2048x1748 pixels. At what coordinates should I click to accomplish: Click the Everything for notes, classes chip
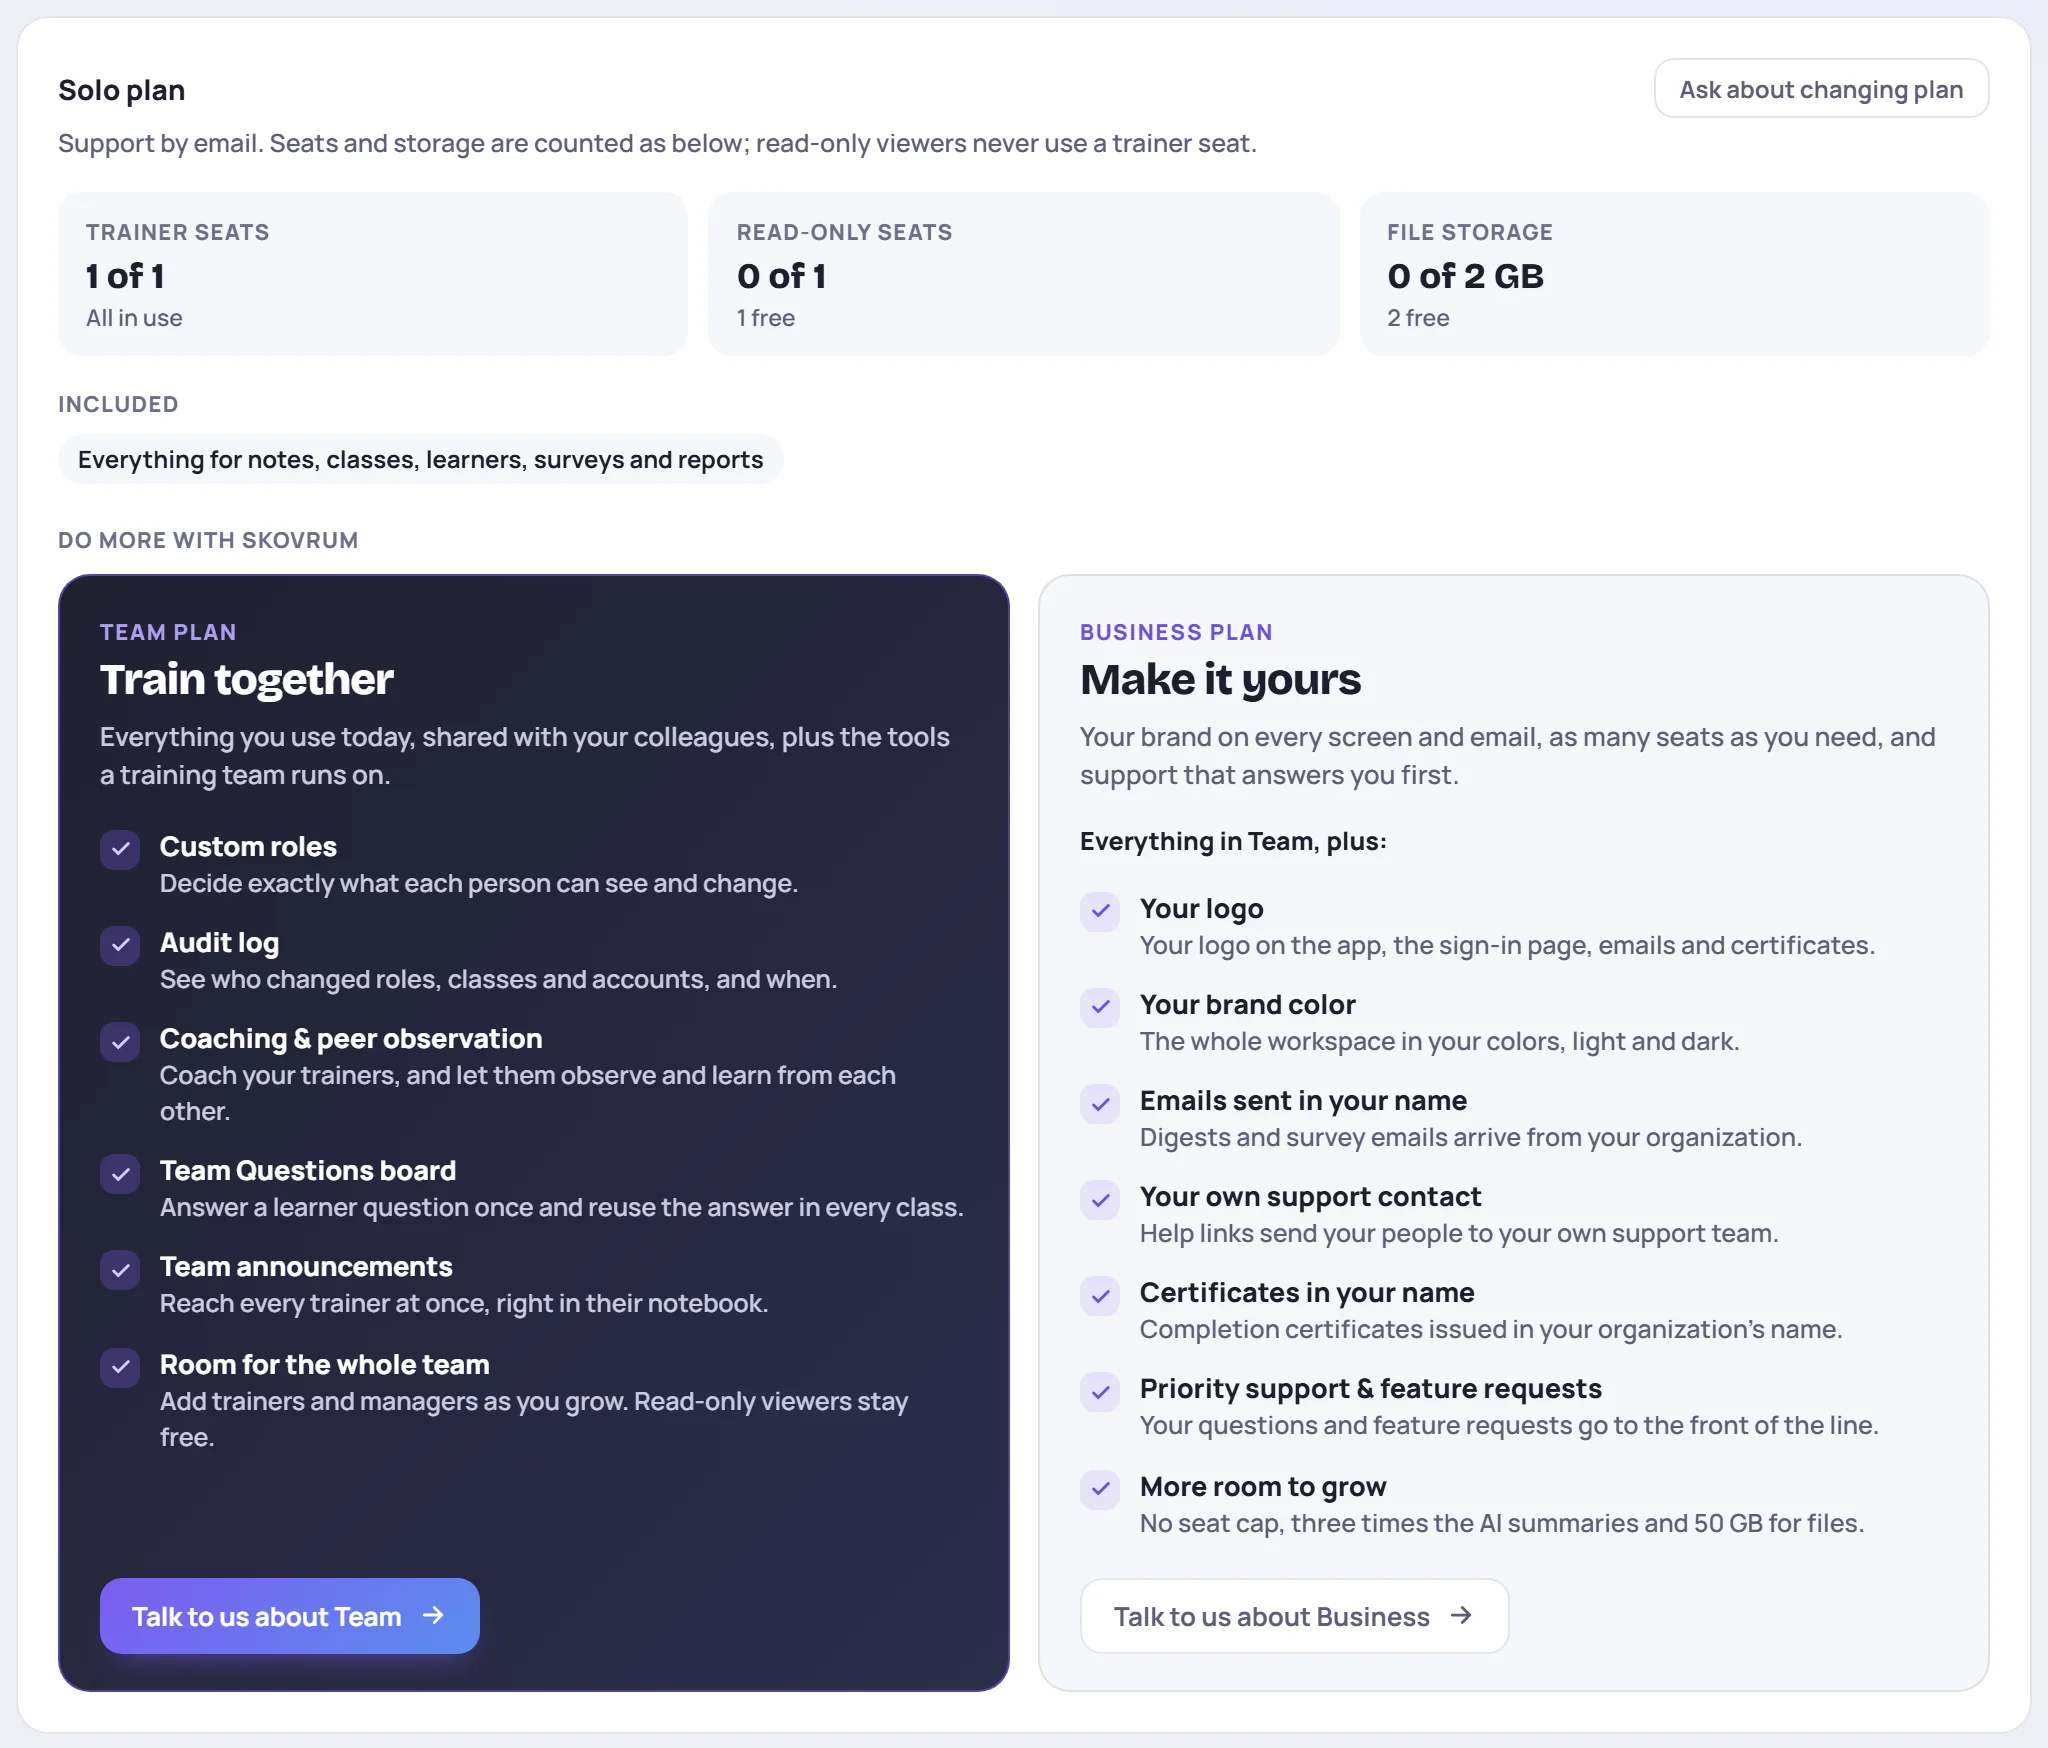420,459
